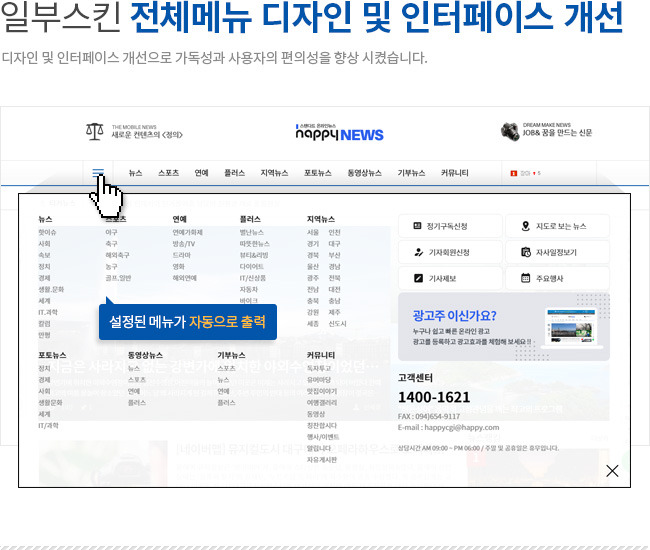Image resolution: width=650 pixels, height=550 pixels.
Task: Click the red icon right of 커뮤니티 in nav bar
Action: coord(514,173)
